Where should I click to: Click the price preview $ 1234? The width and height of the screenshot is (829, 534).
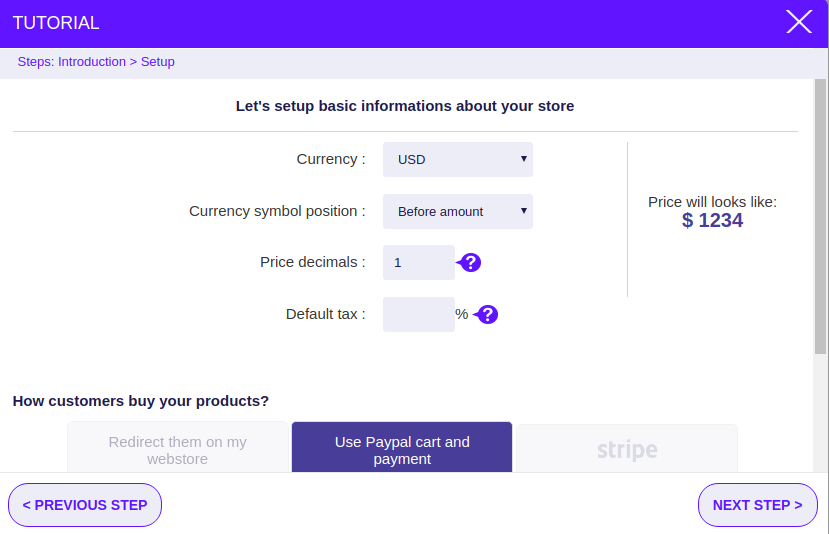tap(712, 220)
